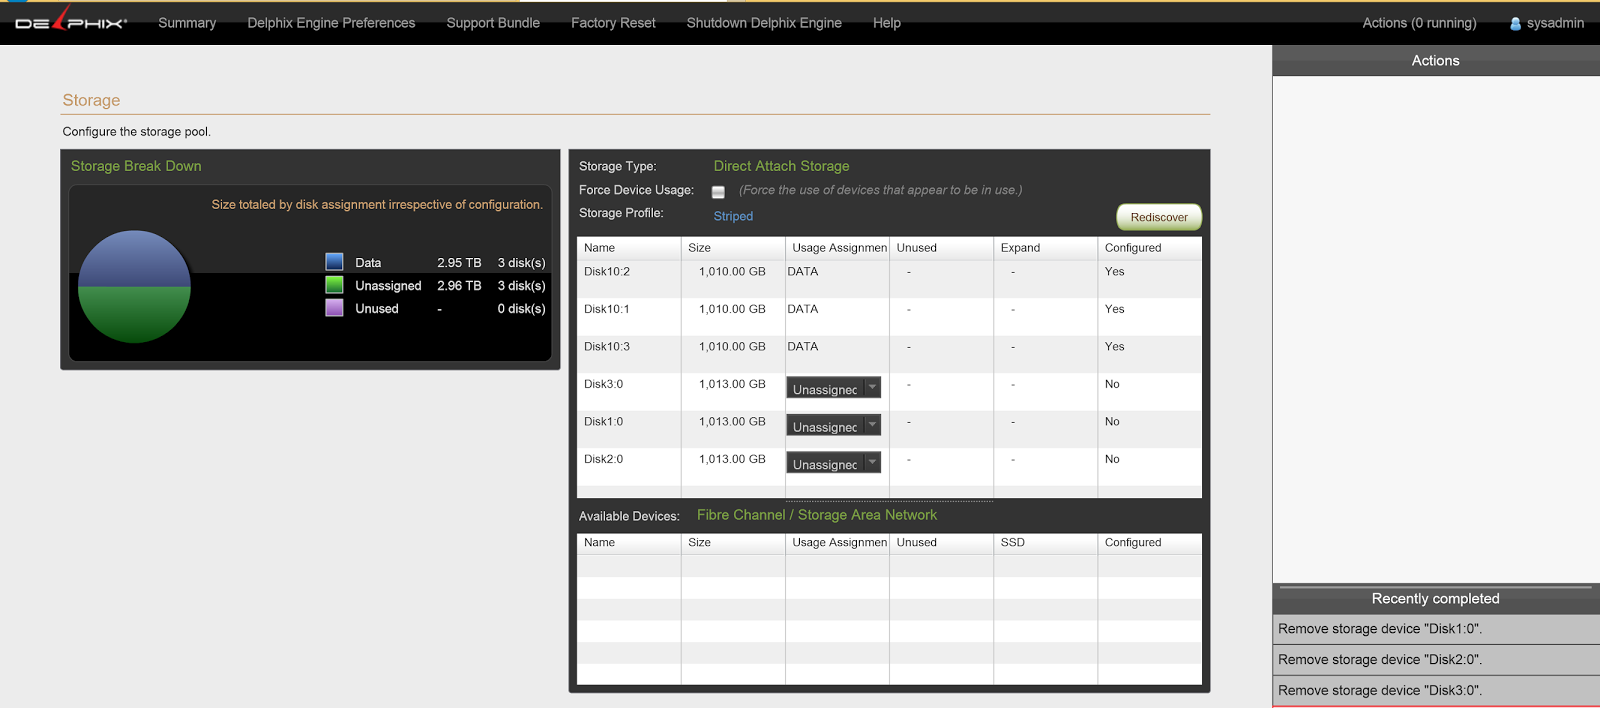Click 'Remove storage device "Disk1:0"' entry
This screenshot has height=708, width=1600.
tap(1436, 629)
